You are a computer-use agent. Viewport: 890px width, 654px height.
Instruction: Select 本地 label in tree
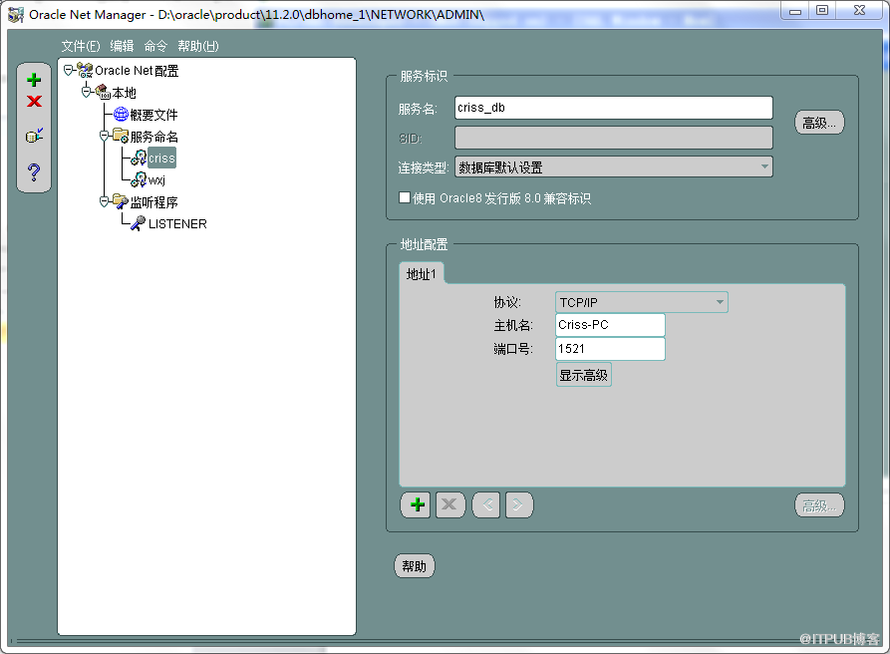coord(124,93)
